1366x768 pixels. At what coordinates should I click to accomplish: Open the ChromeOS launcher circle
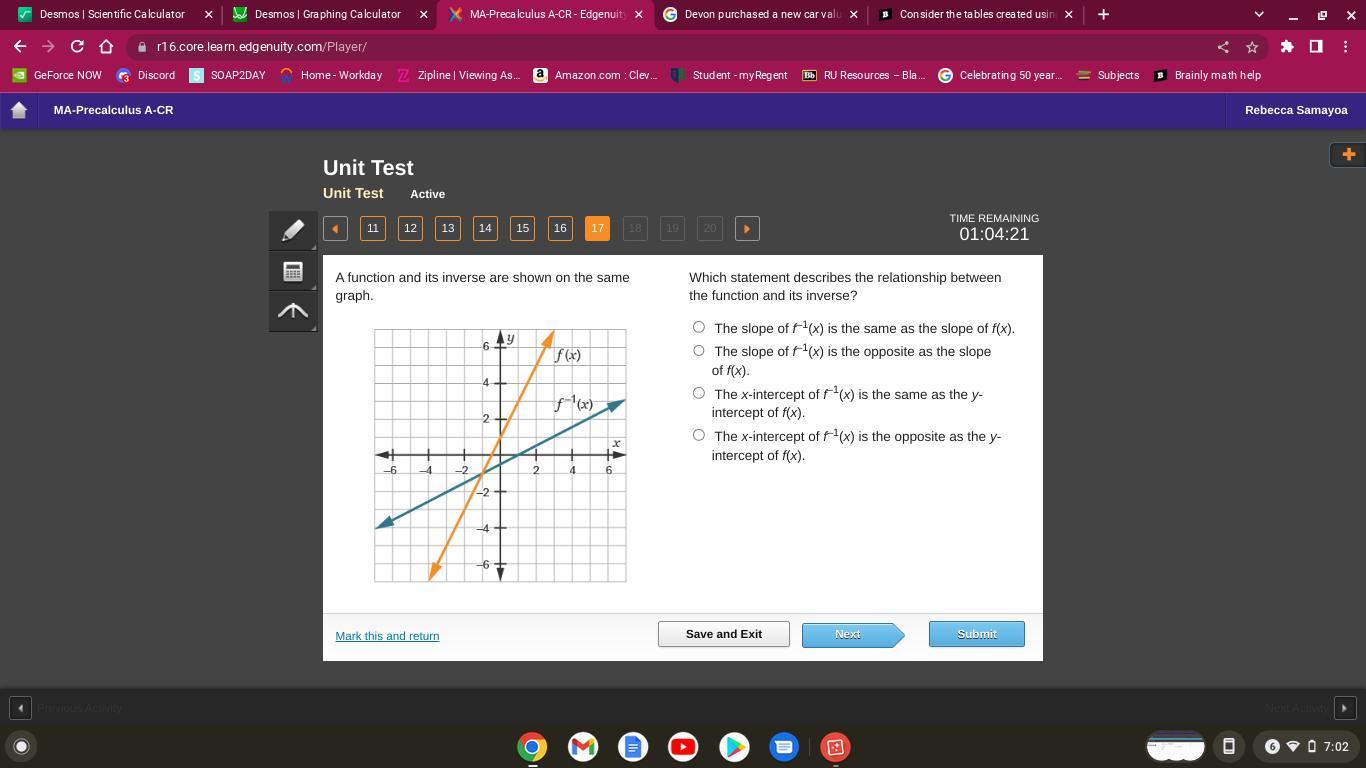(x=21, y=746)
